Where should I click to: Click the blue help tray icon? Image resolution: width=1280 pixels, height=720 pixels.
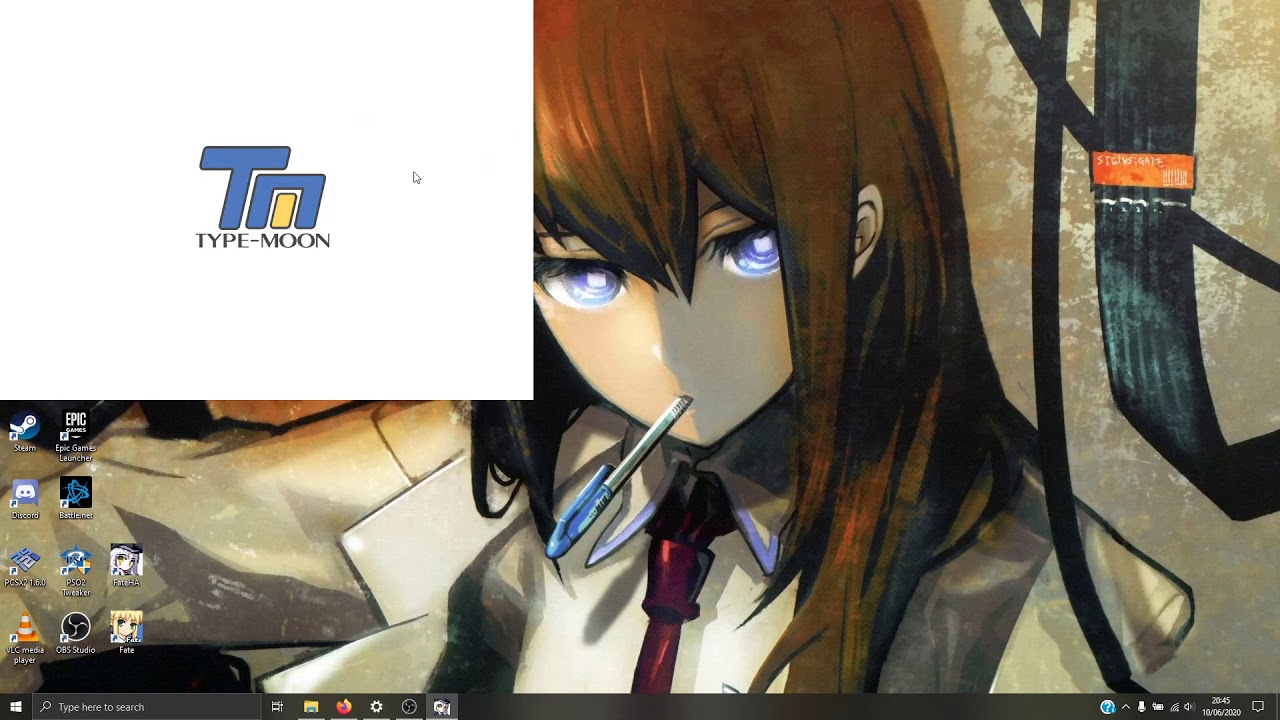click(x=1107, y=707)
